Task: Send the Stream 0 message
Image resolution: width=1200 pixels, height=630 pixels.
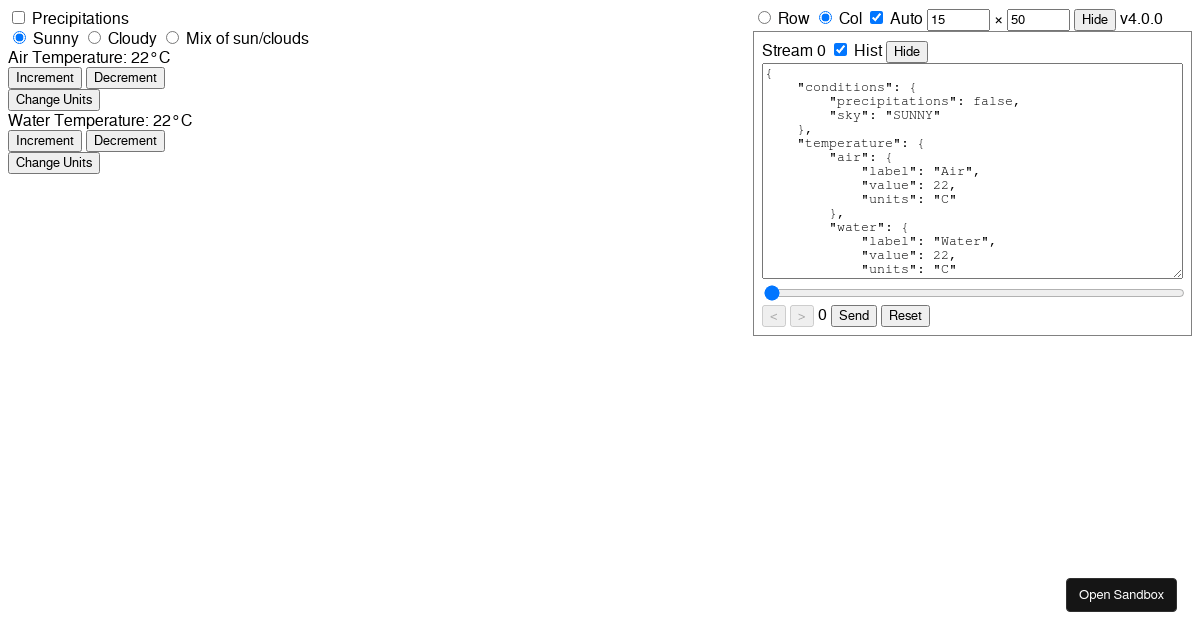Action: pos(853,315)
